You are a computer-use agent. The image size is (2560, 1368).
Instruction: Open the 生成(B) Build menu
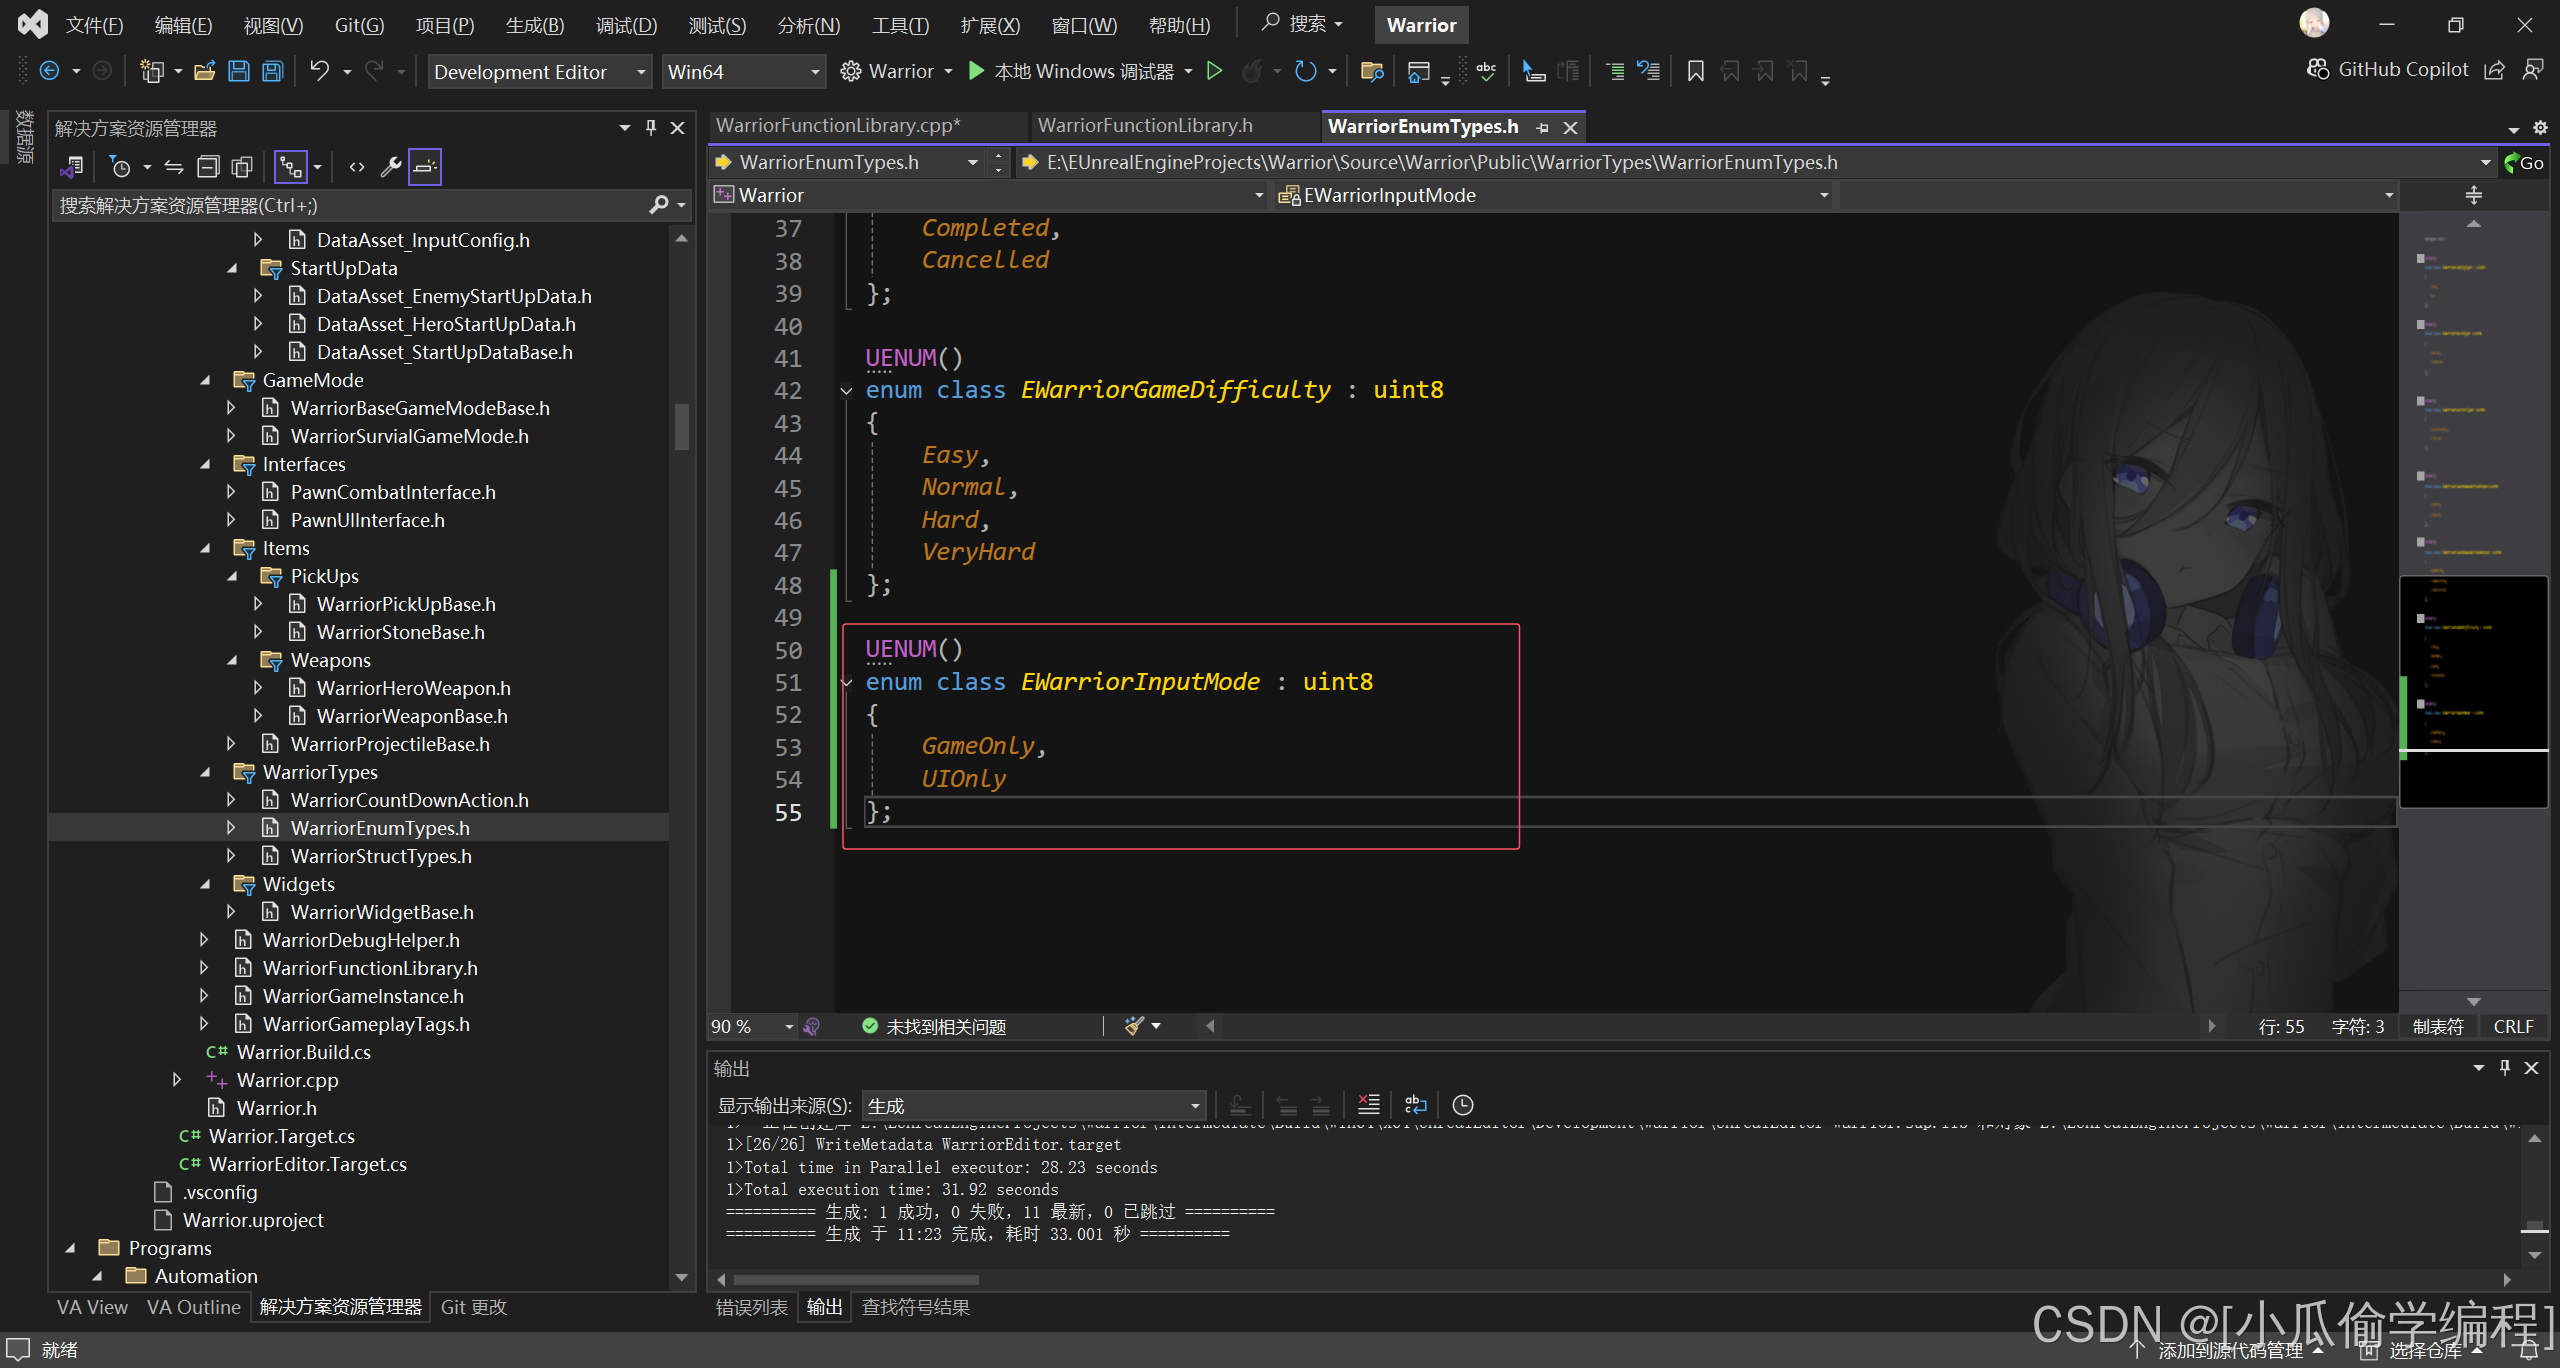point(534,25)
